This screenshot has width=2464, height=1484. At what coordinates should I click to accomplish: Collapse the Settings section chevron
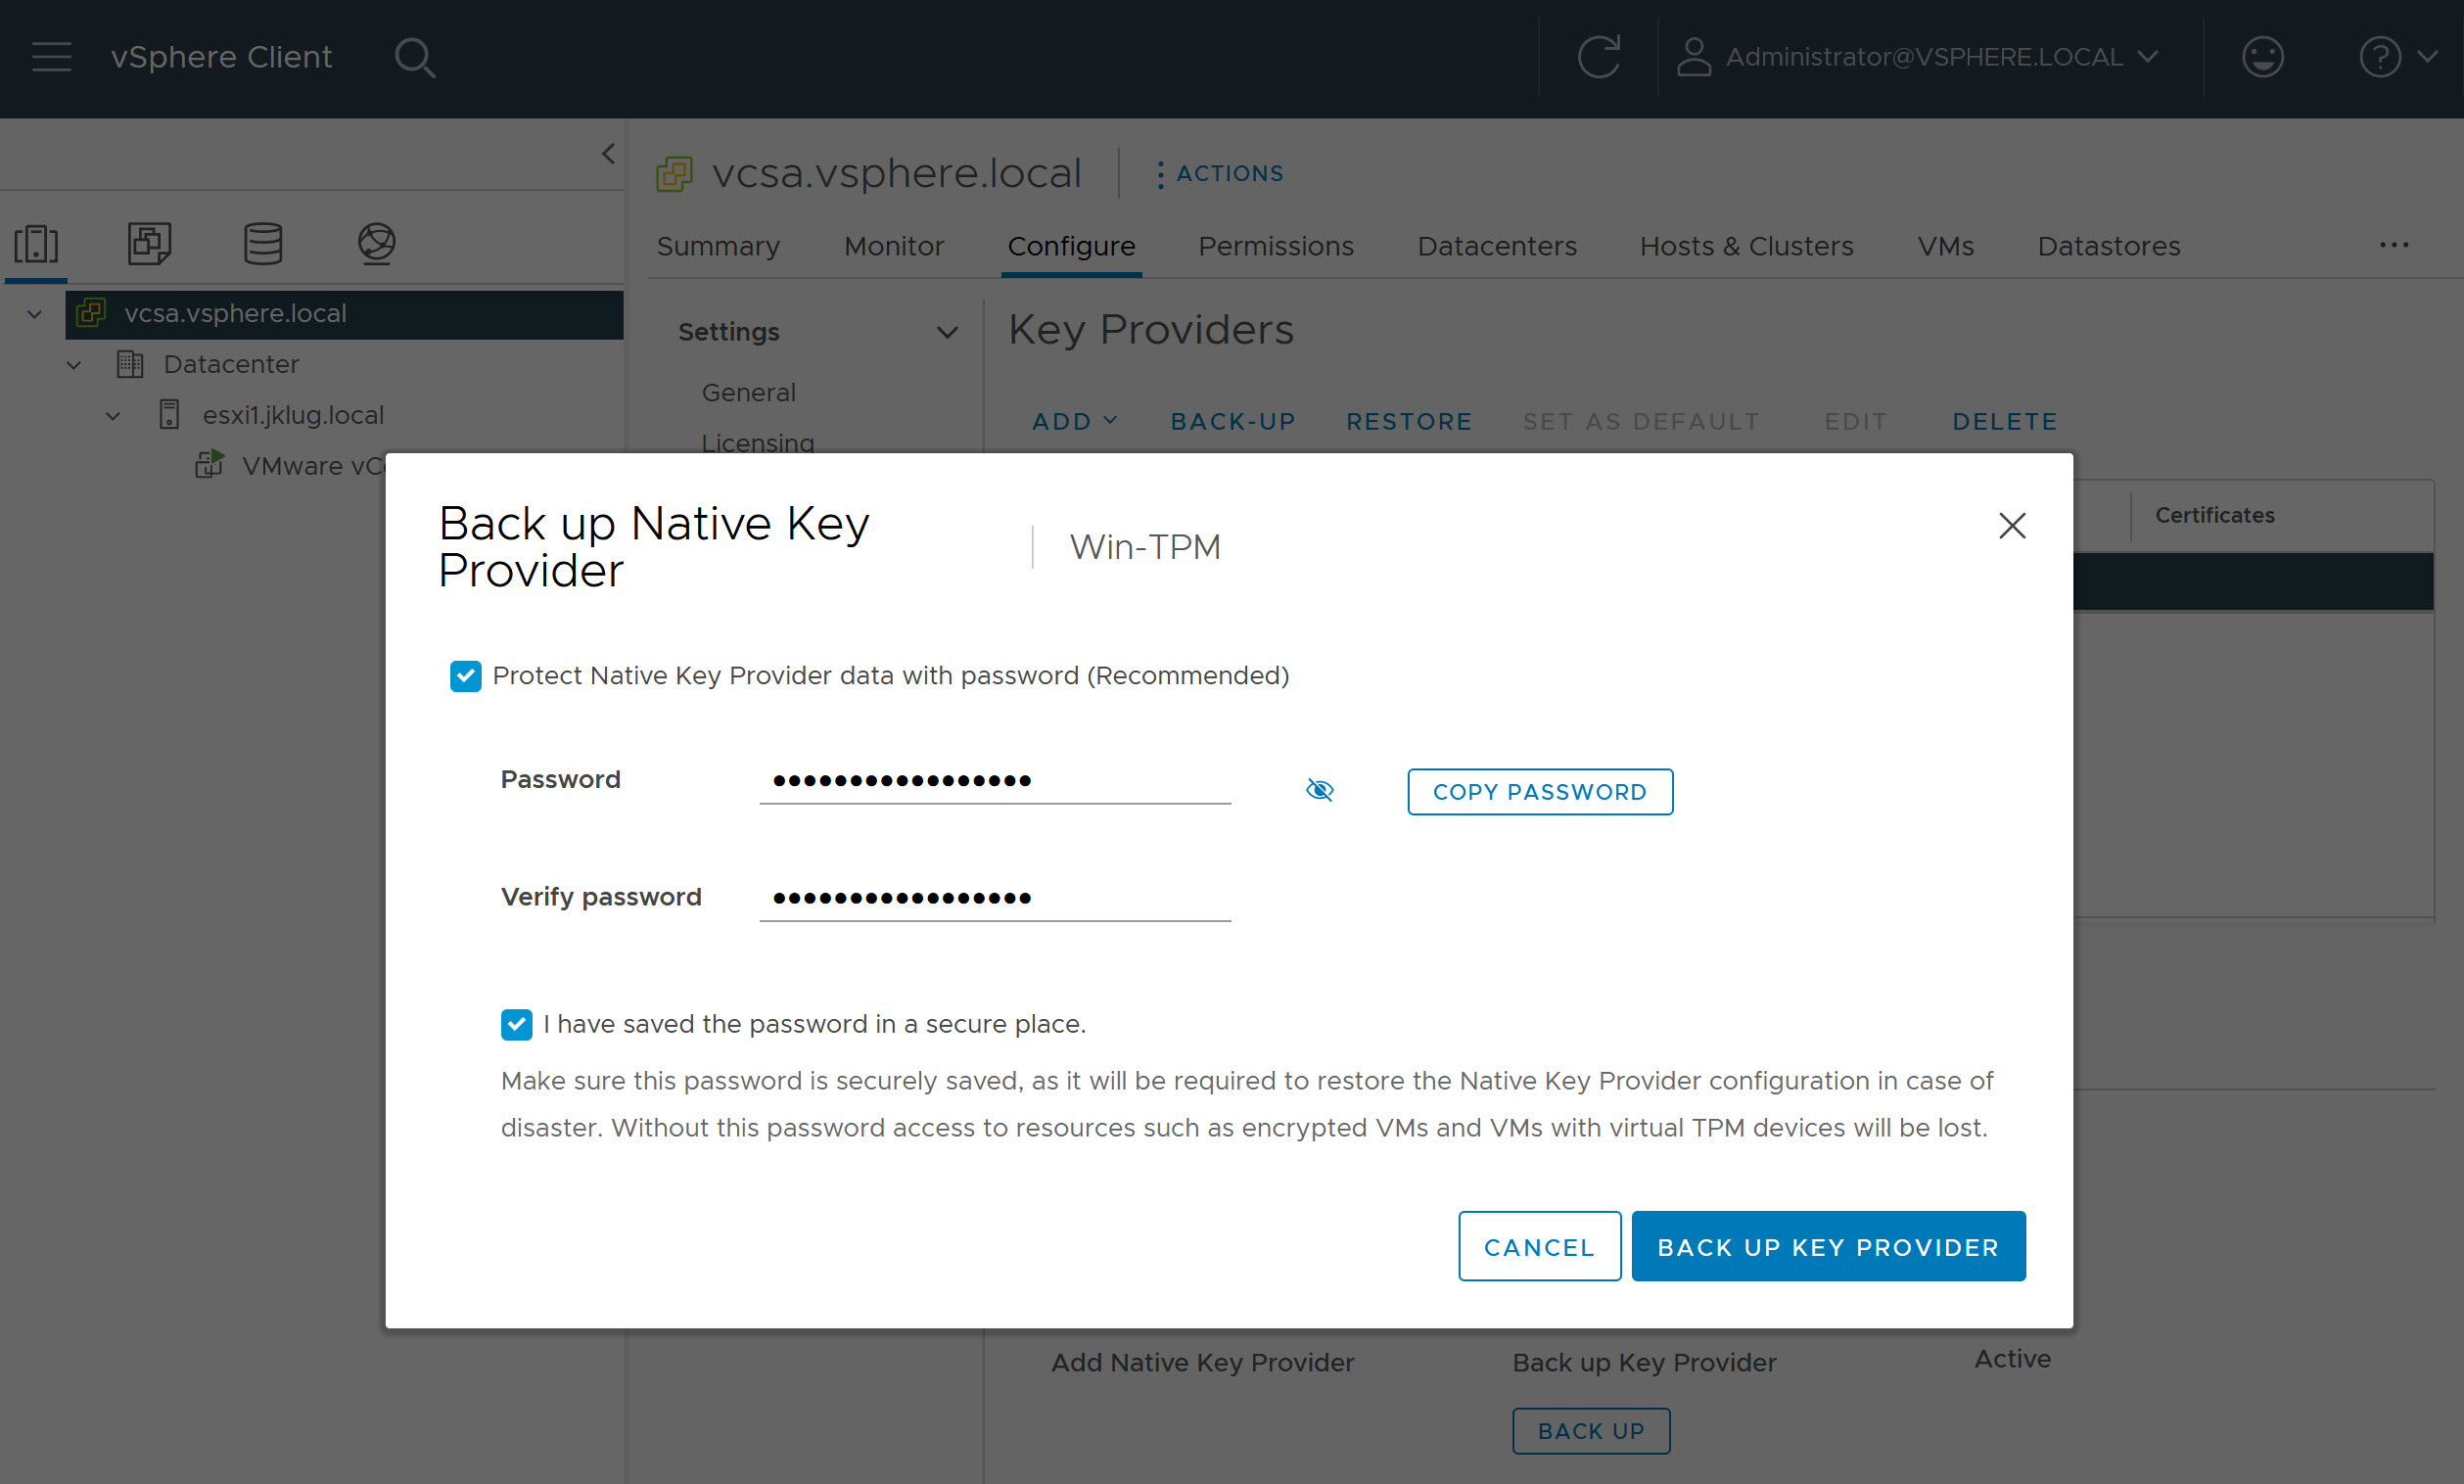946,332
